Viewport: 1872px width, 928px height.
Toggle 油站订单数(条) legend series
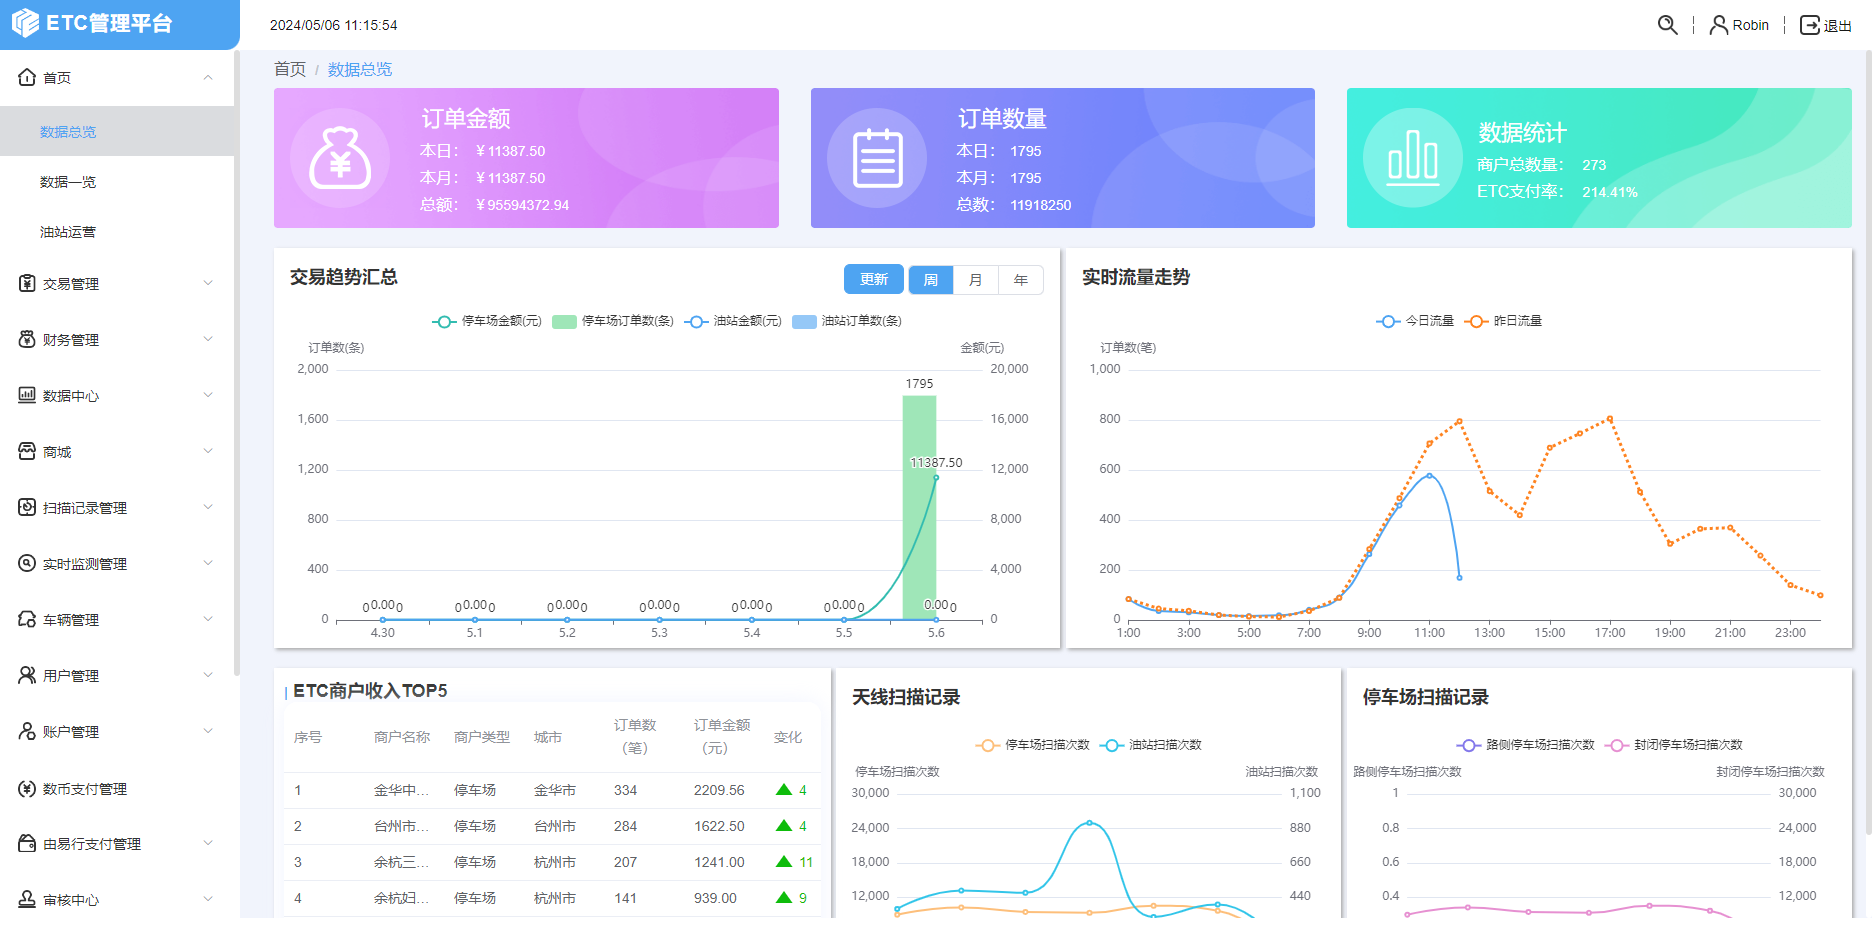(x=847, y=321)
